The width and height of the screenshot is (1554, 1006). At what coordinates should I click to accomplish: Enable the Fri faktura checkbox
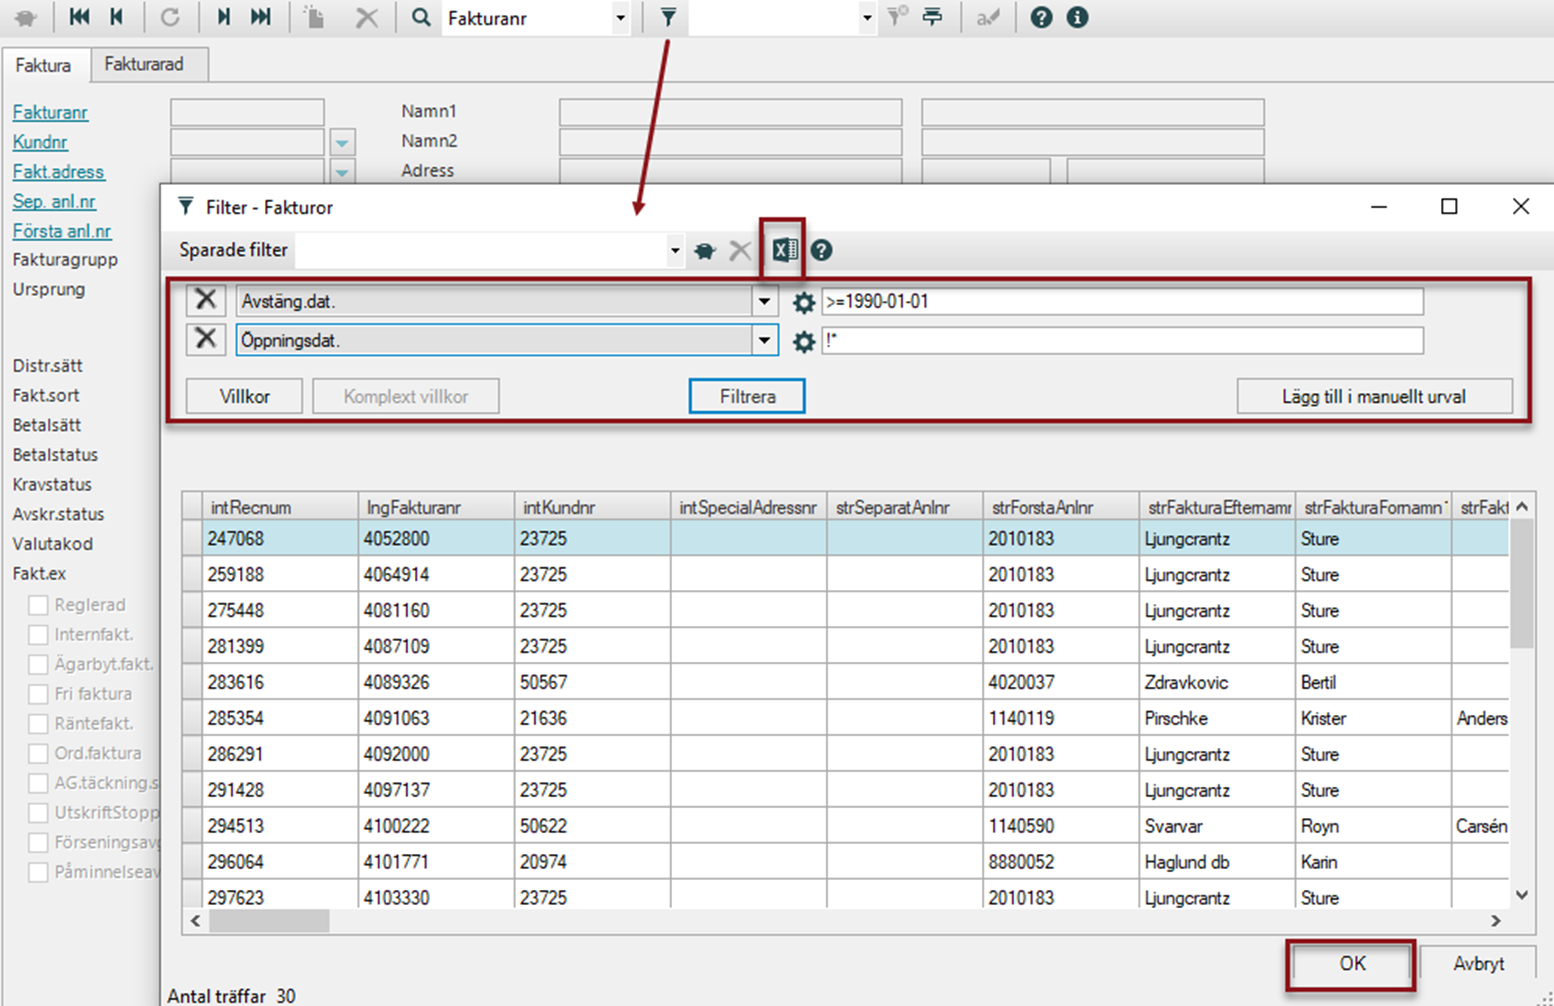pos(38,694)
